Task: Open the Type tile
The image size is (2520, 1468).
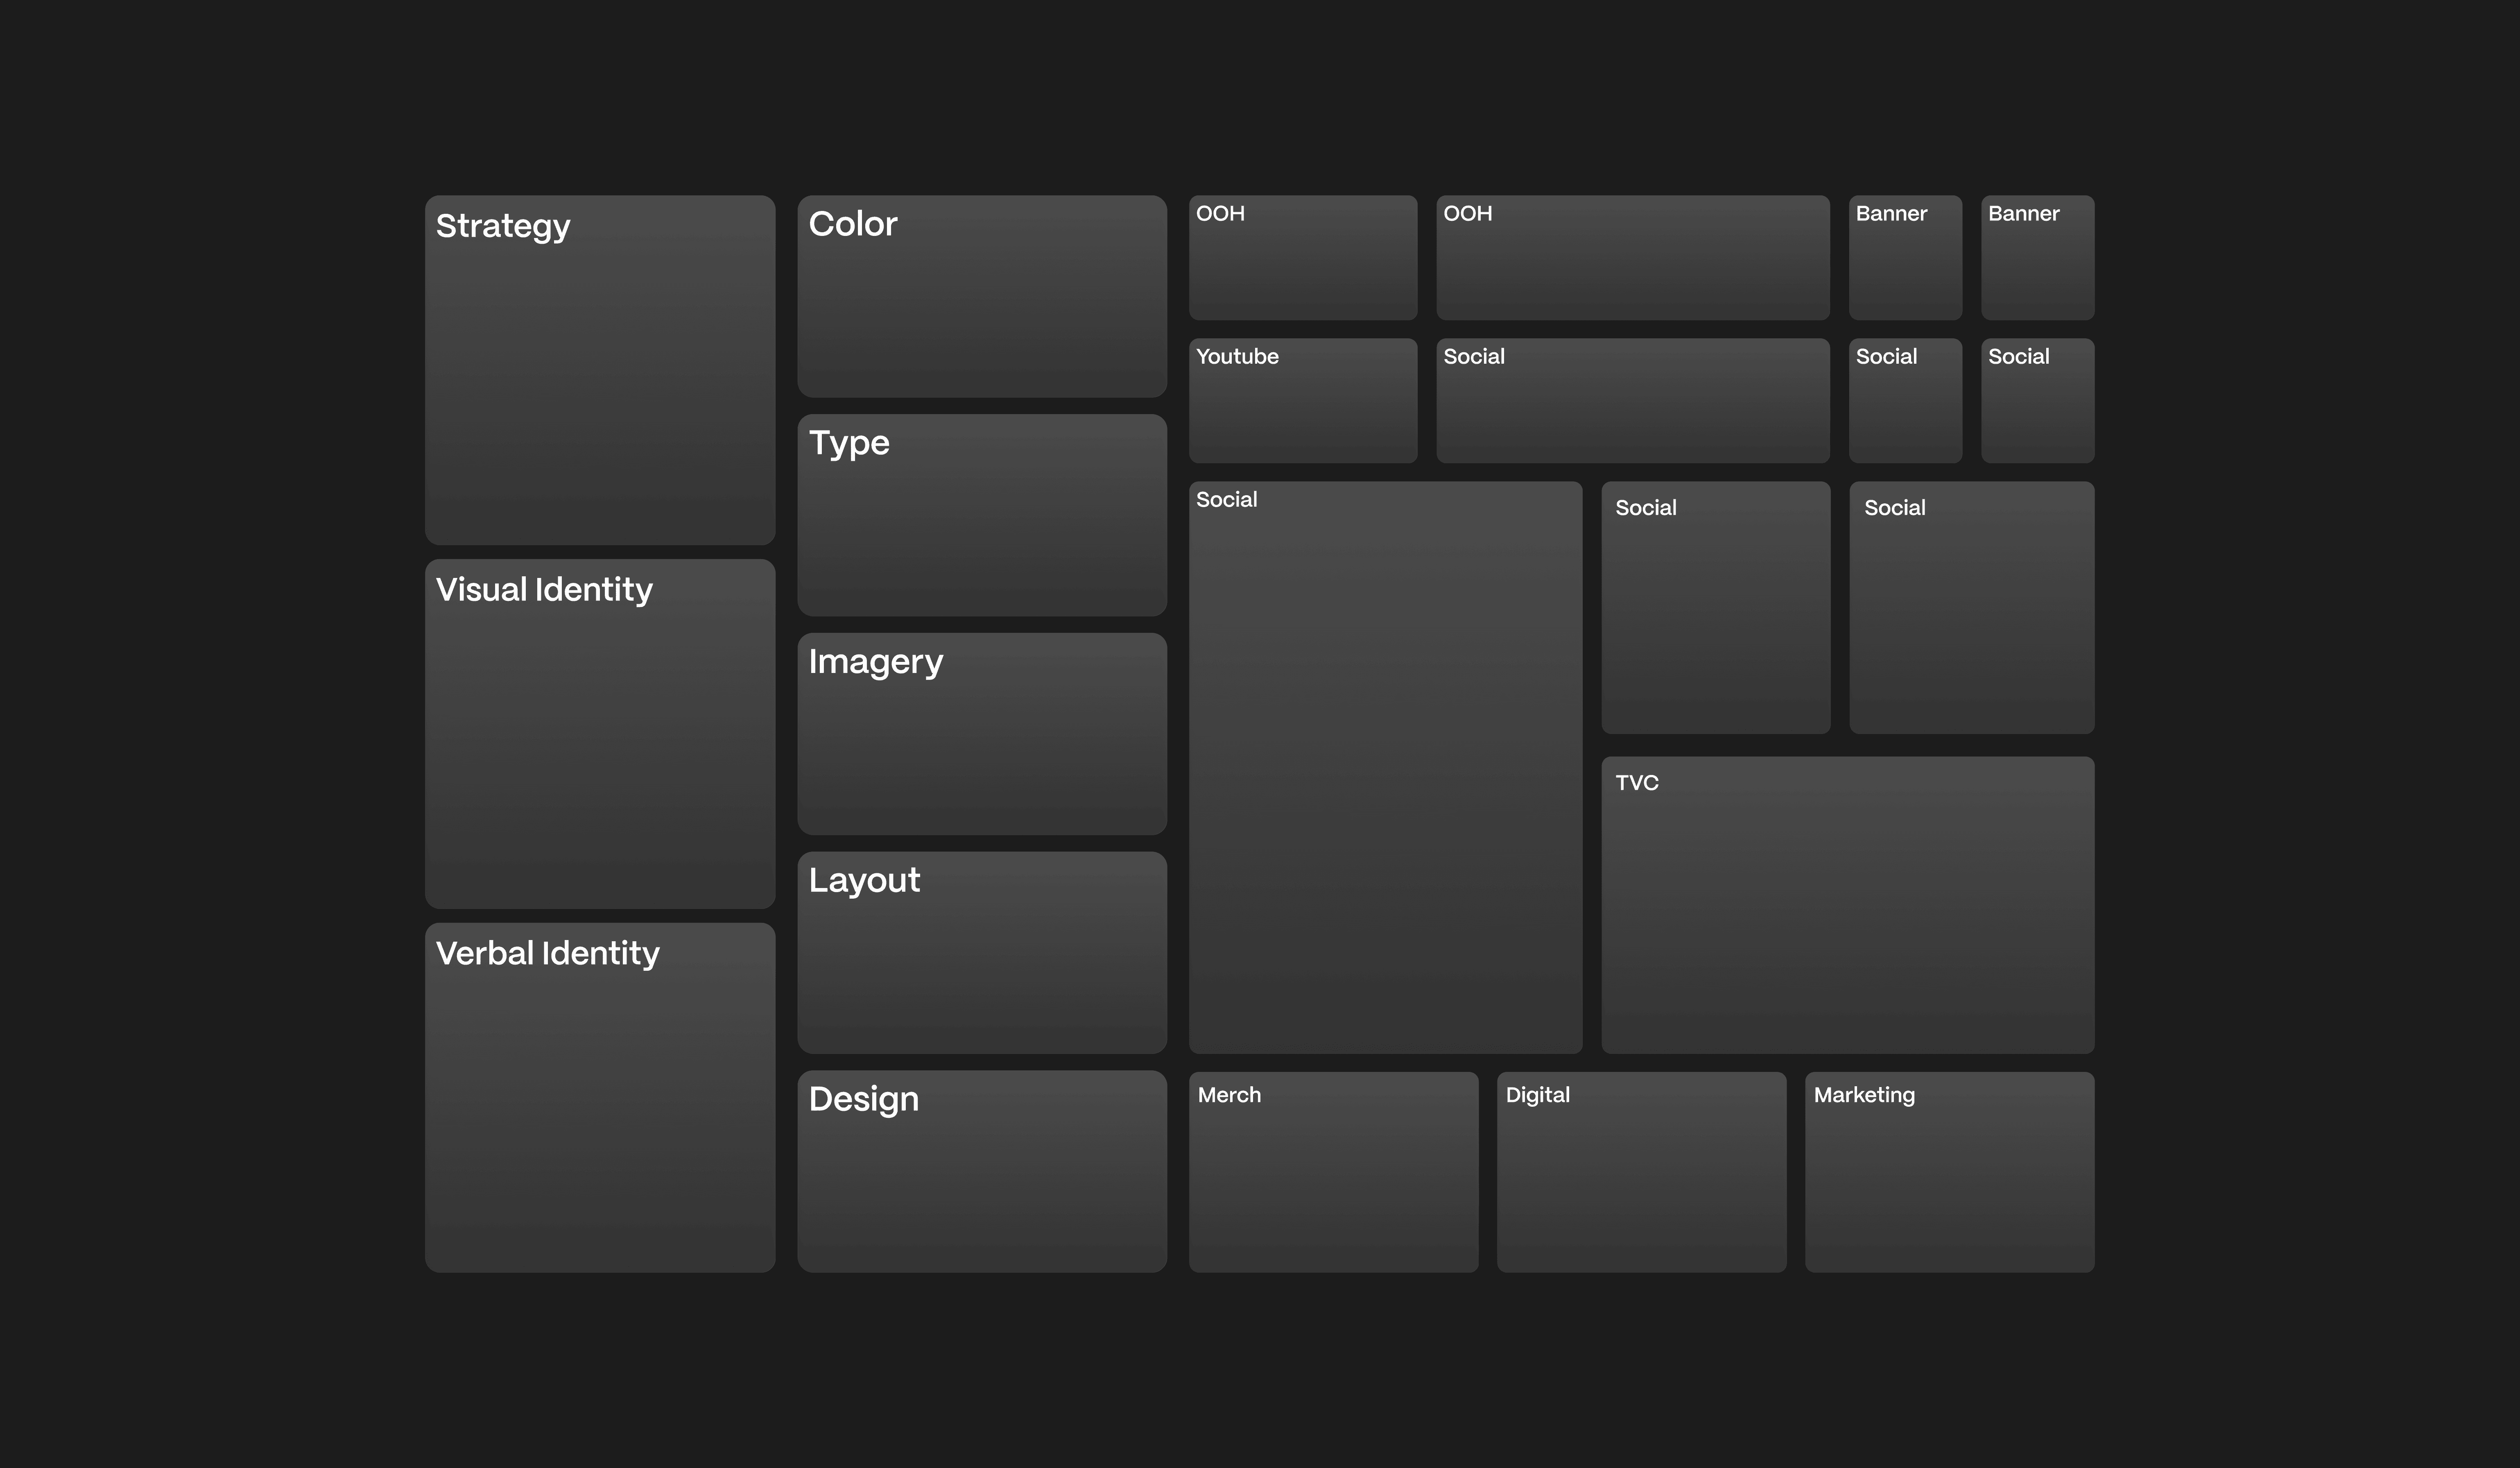Action: [x=982, y=515]
